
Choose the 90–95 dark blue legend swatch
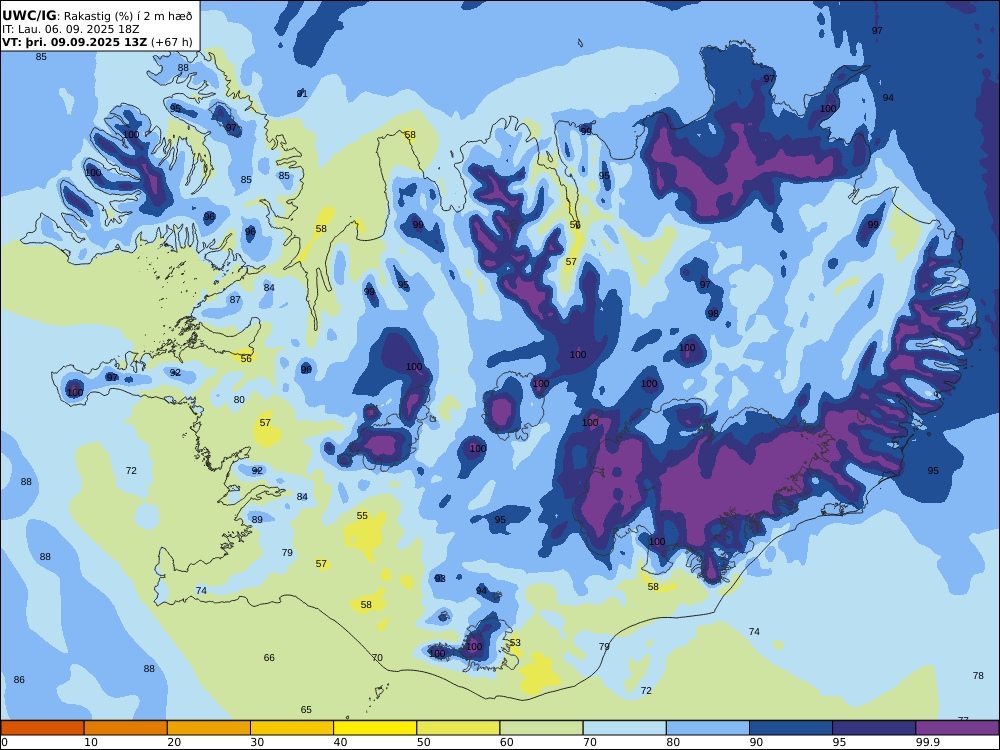pos(791,728)
